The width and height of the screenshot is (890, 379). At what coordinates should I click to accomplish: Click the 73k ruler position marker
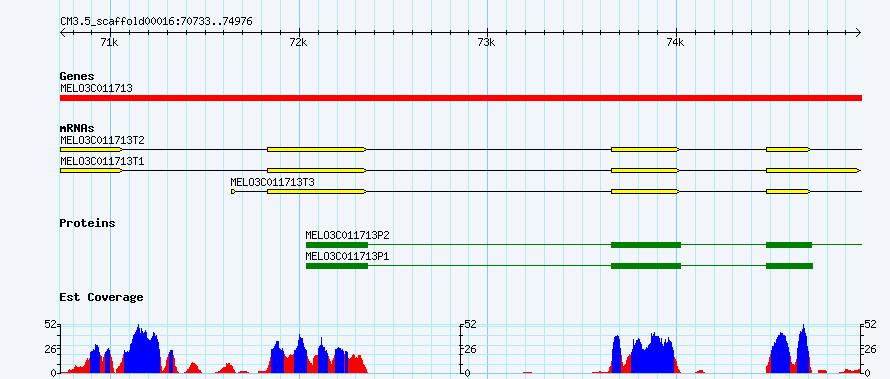tap(486, 42)
